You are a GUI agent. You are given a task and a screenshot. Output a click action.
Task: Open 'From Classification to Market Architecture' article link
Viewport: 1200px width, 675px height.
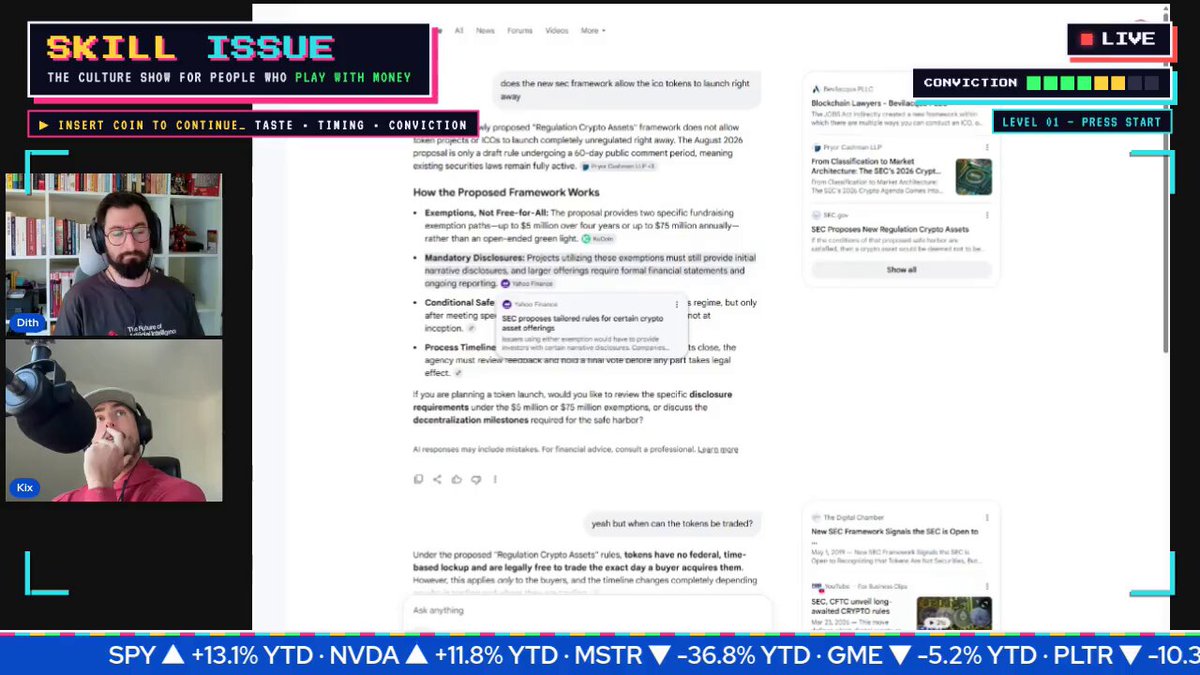[x=877, y=165]
